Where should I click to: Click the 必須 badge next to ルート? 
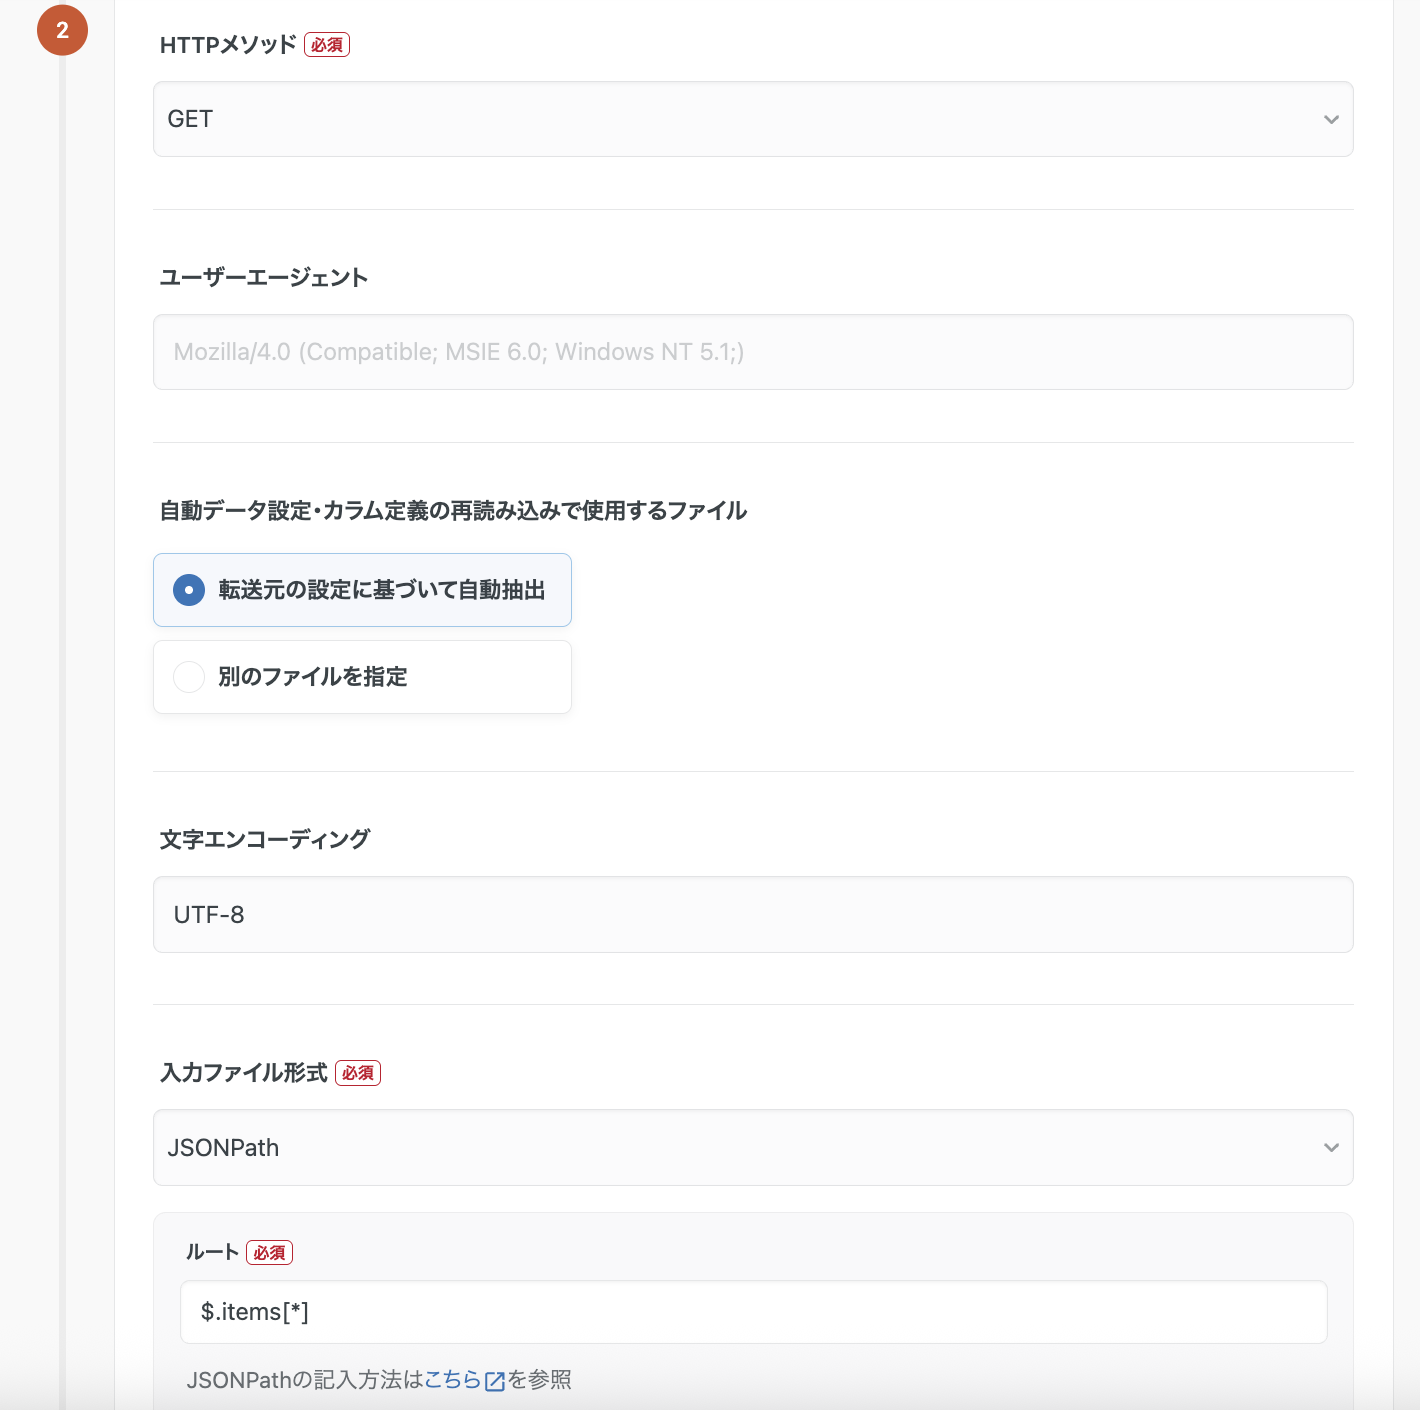tap(270, 1252)
